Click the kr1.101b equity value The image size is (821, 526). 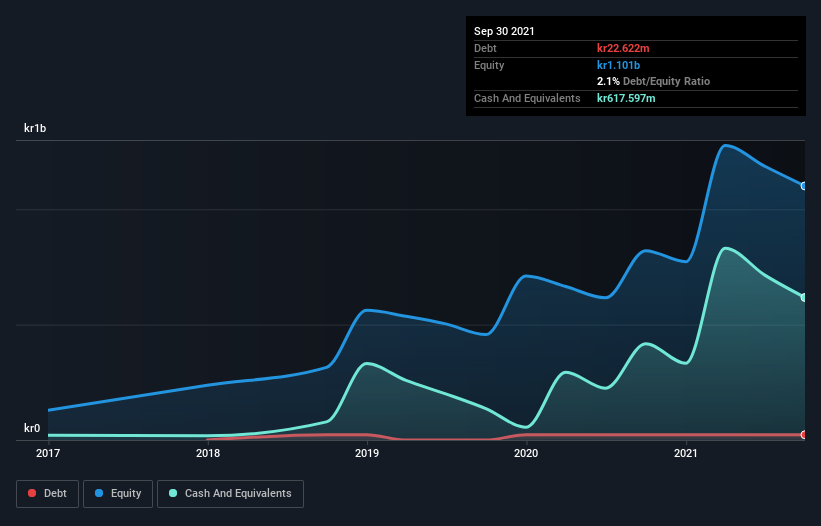[x=618, y=65]
